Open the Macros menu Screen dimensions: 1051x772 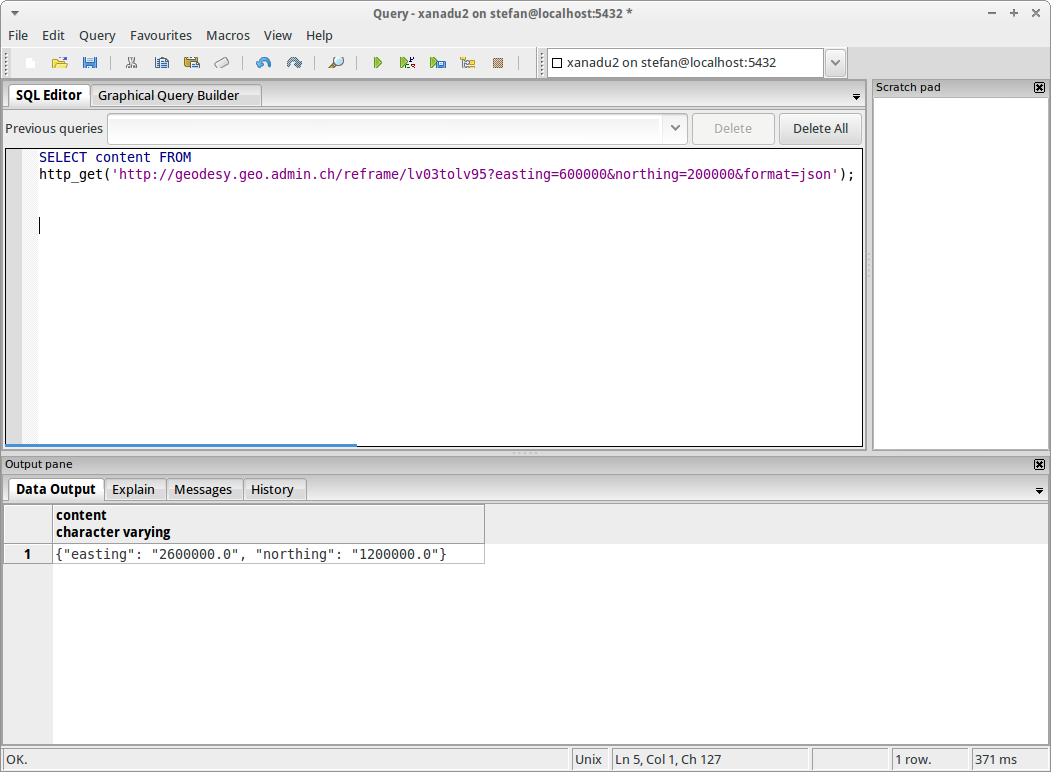coord(228,36)
